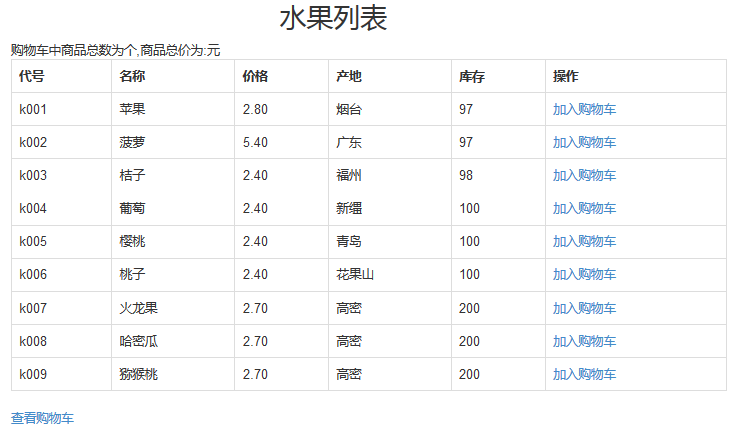This screenshot has width=733, height=428.
Task: Click the 代号 column header
Action: point(32,76)
